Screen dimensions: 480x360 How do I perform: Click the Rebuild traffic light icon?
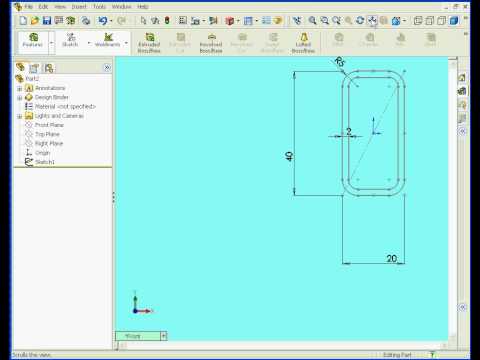pos(167,21)
